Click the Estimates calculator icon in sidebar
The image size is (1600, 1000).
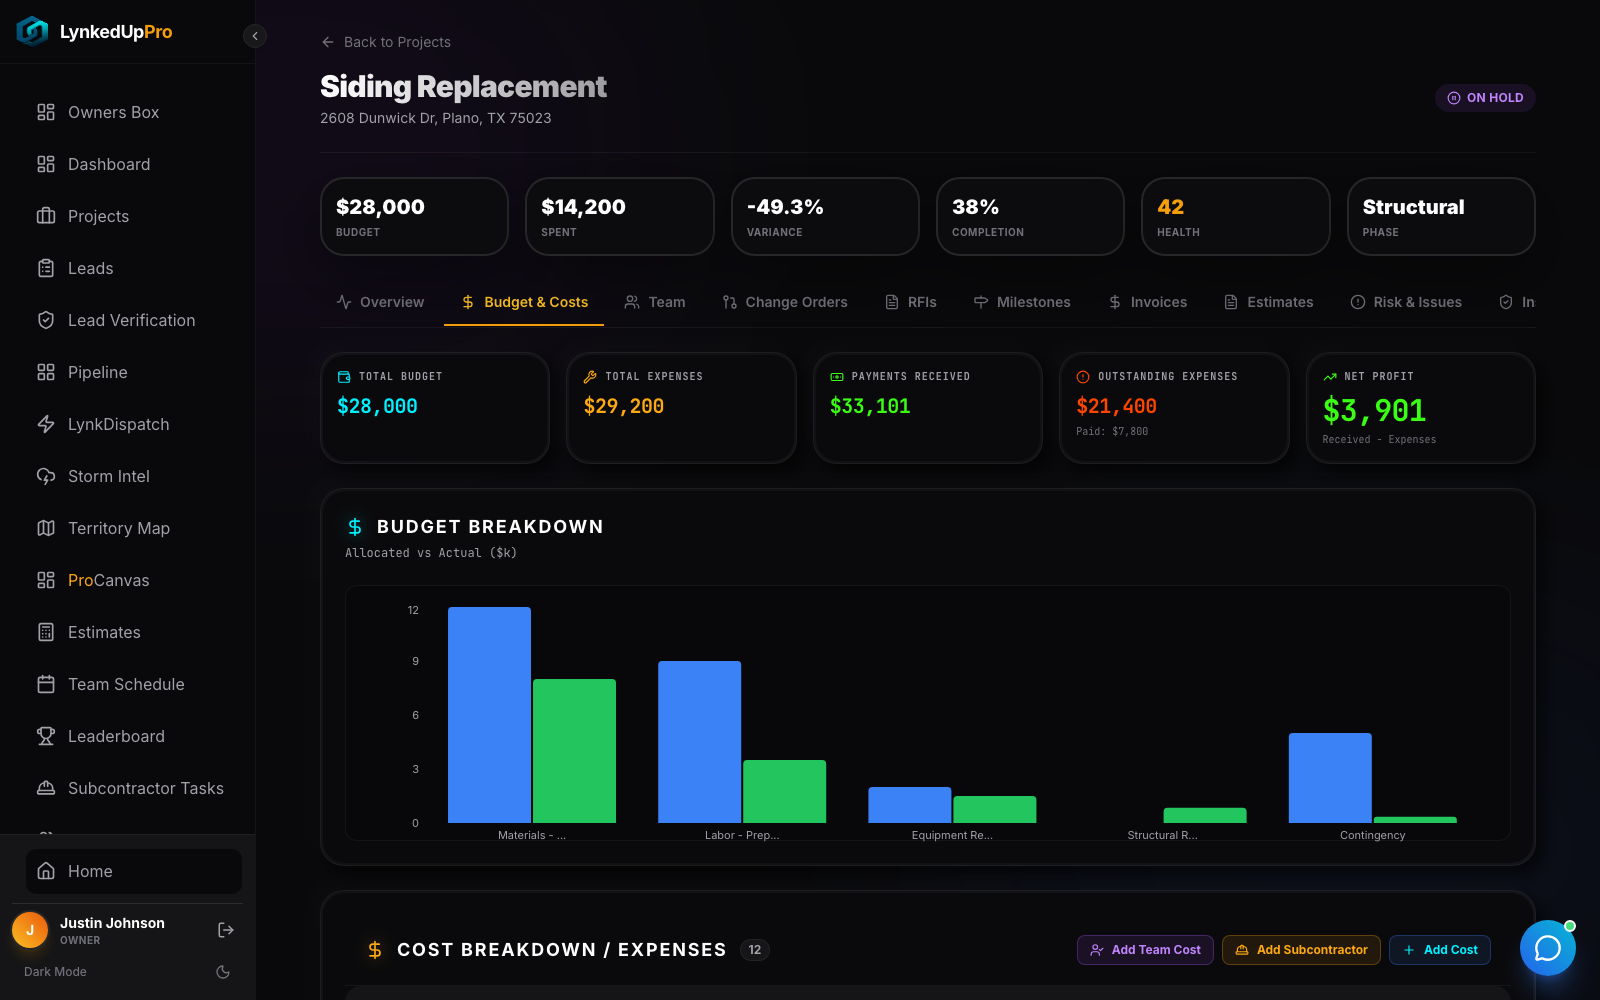click(x=46, y=632)
